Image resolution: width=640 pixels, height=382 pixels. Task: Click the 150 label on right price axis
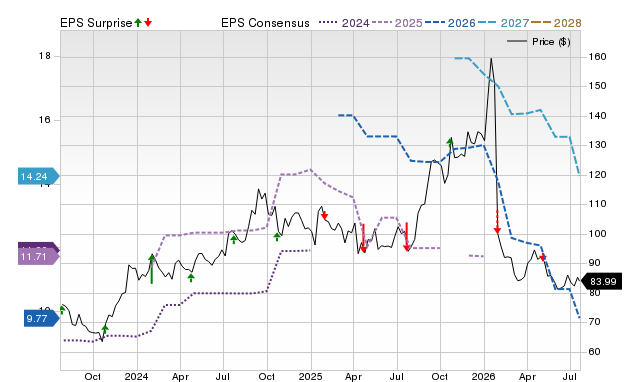click(598, 86)
